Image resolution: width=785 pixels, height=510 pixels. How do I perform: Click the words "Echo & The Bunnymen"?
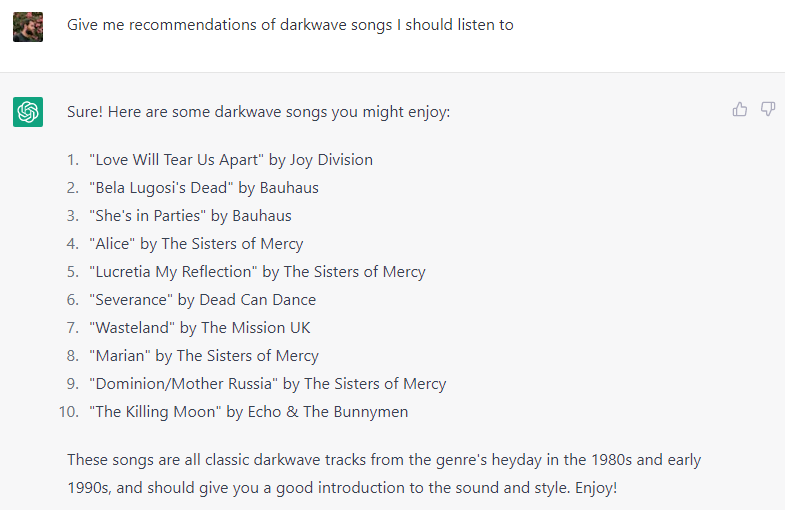(x=328, y=412)
